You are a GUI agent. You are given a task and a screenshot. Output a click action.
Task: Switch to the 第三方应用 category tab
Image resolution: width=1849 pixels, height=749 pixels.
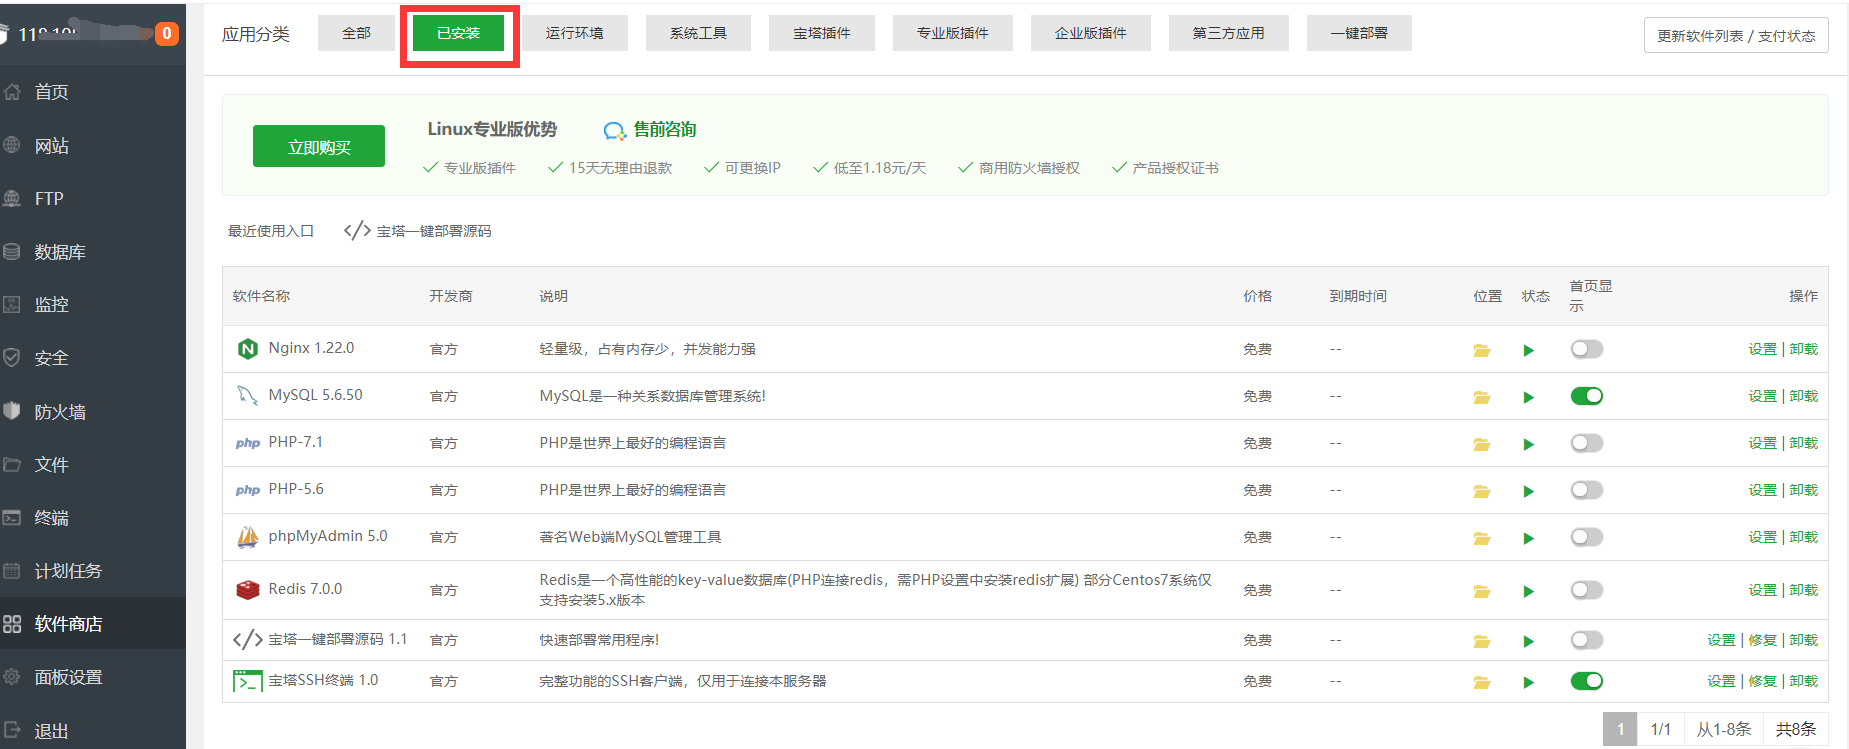tap(1228, 33)
